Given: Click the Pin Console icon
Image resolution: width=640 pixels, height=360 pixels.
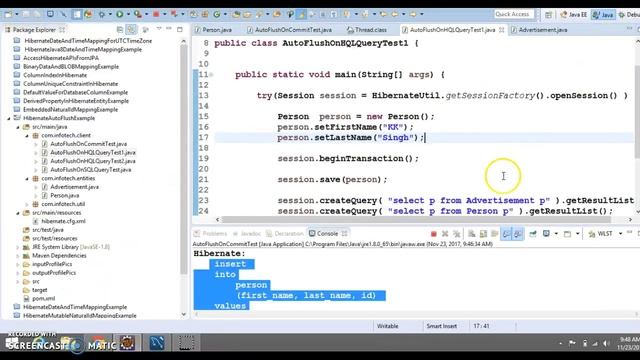Looking at the screenshot, I should (533, 234).
